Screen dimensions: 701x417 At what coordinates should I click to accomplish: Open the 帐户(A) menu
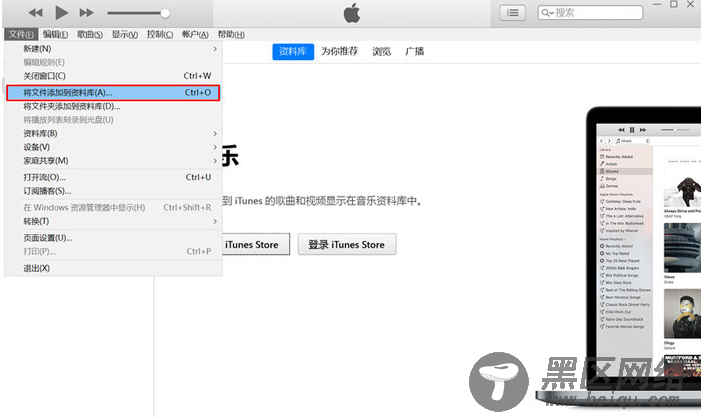tap(195, 34)
